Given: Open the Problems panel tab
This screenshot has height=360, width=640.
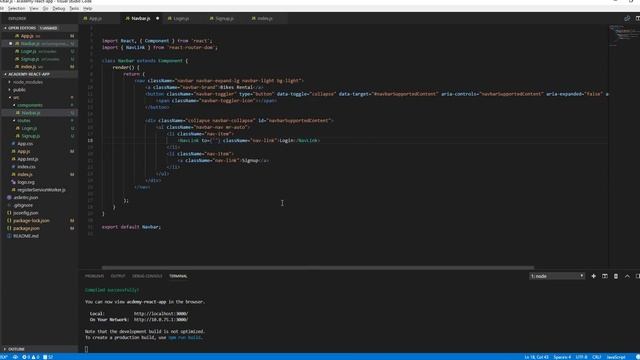Looking at the screenshot, I should [x=94, y=276].
